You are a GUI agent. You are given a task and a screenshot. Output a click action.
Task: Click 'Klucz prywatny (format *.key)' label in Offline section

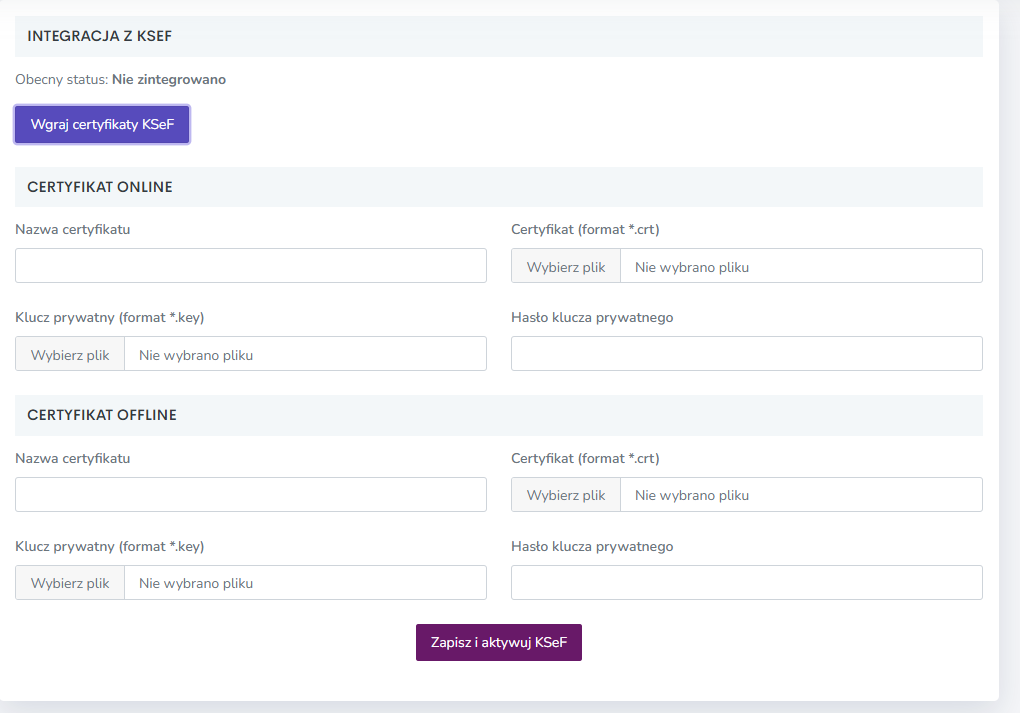point(110,546)
